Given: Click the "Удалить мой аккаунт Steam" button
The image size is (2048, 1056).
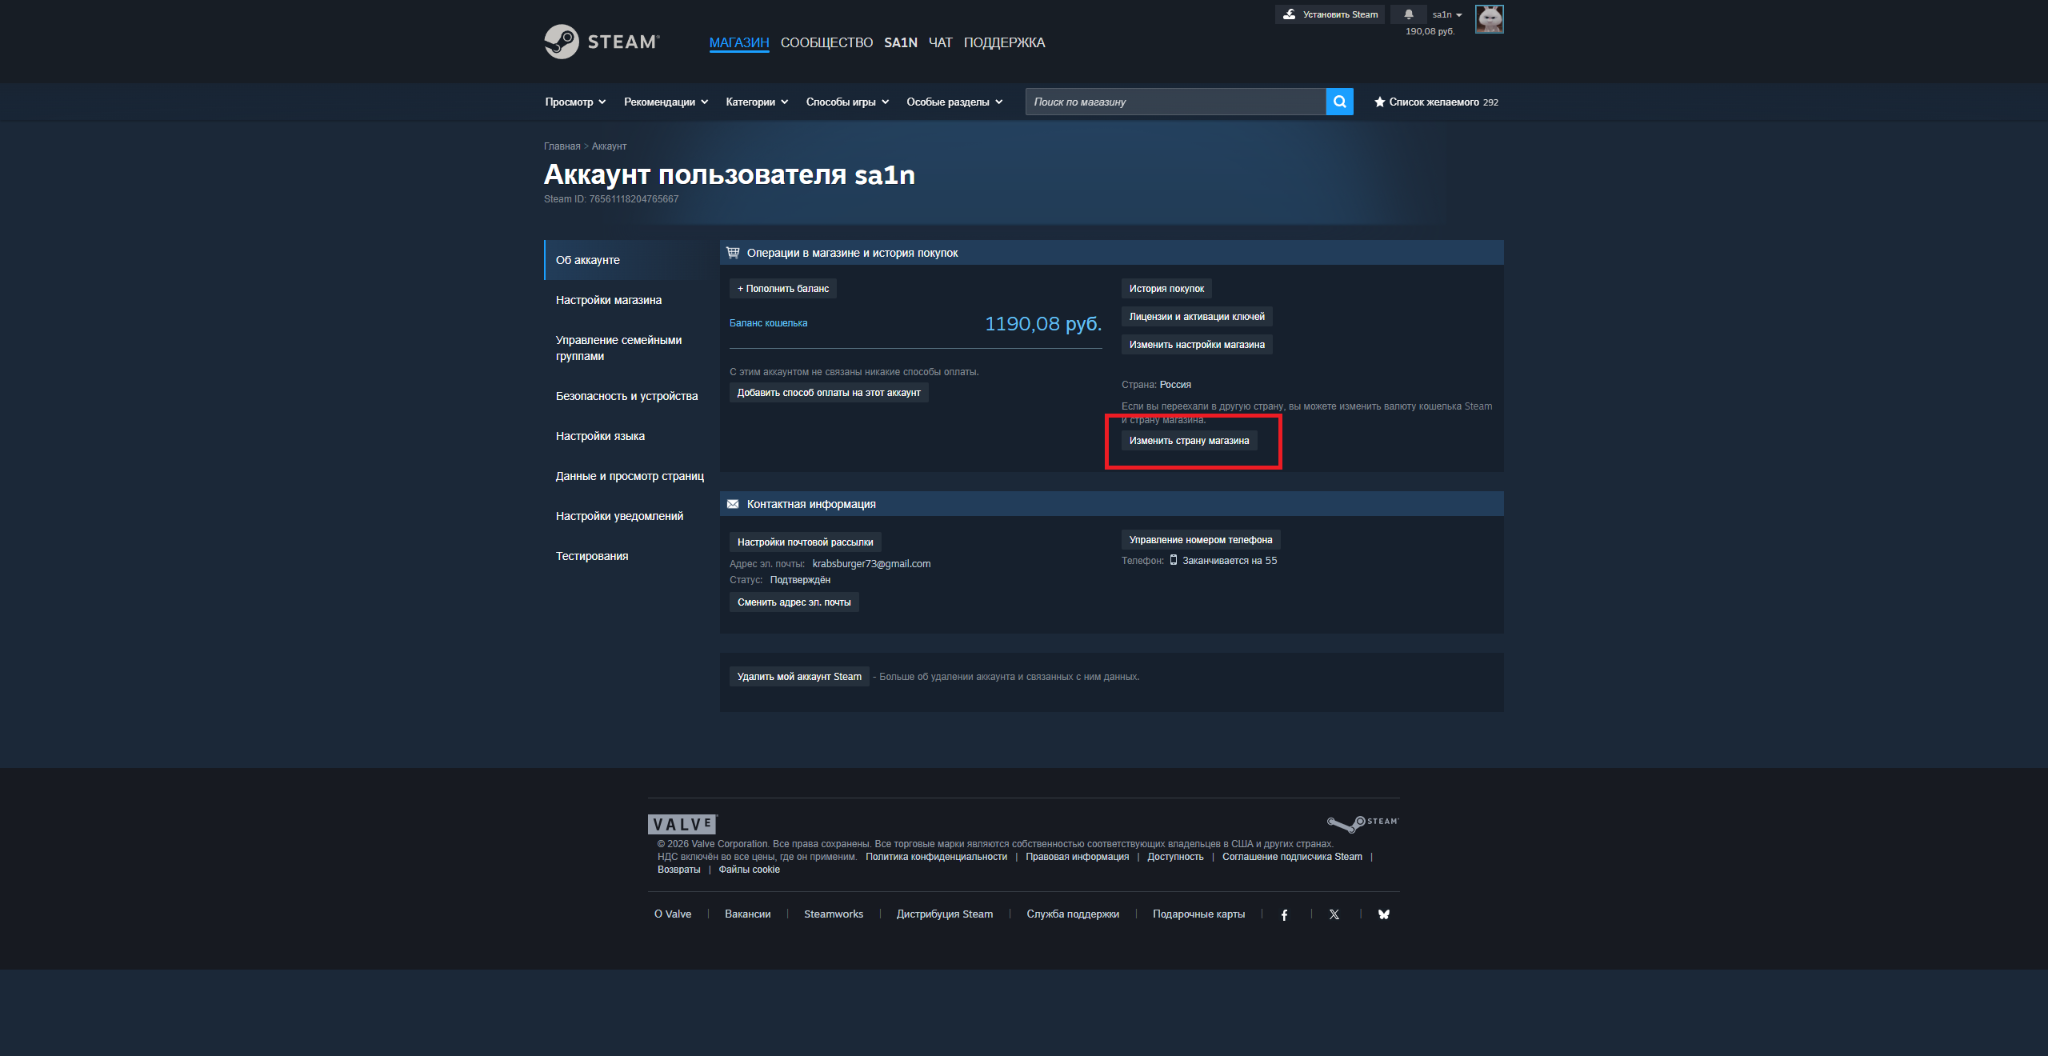Looking at the screenshot, I should coord(799,677).
